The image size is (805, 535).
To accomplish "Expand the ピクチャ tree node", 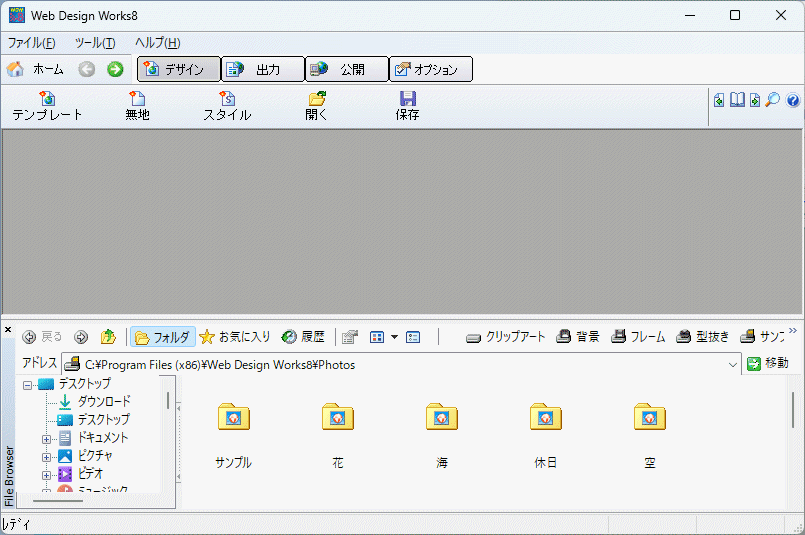I will click(x=46, y=457).
